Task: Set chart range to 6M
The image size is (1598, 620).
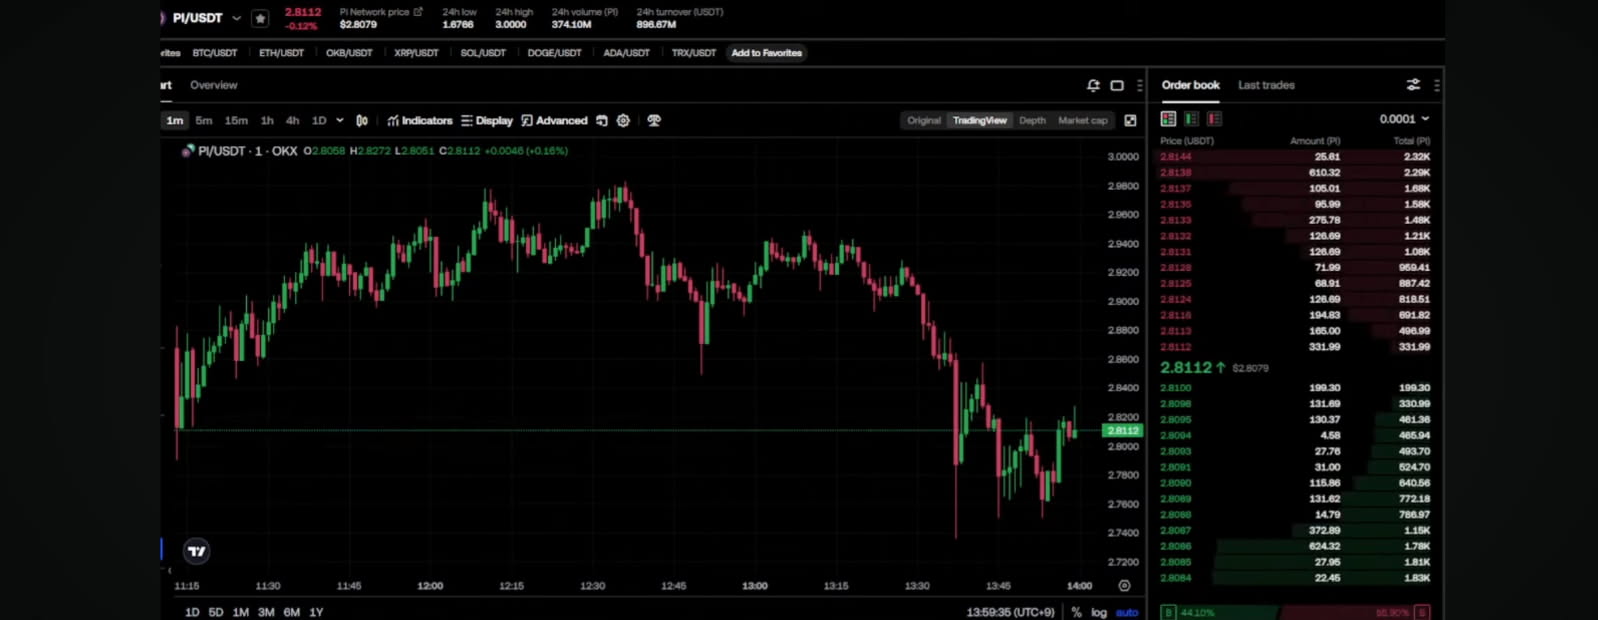Action: point(291,612)
